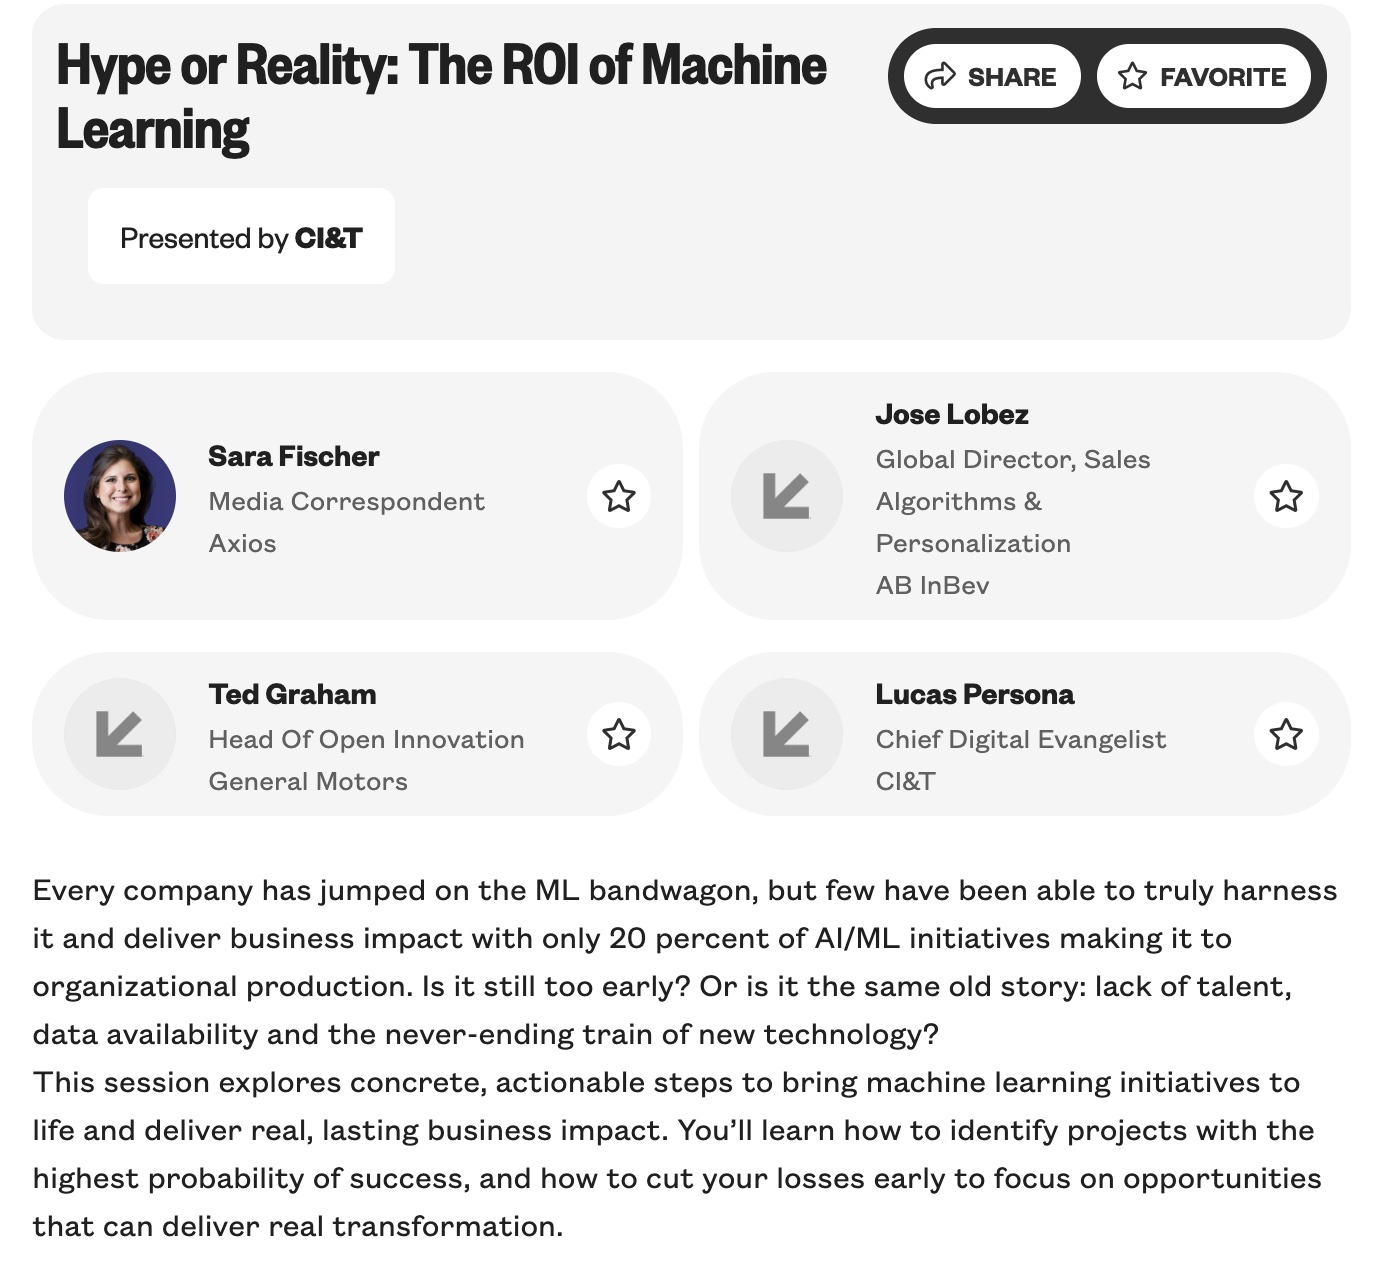
Task: Click Global Director, Sales job title text
Action: [1013, 501]
